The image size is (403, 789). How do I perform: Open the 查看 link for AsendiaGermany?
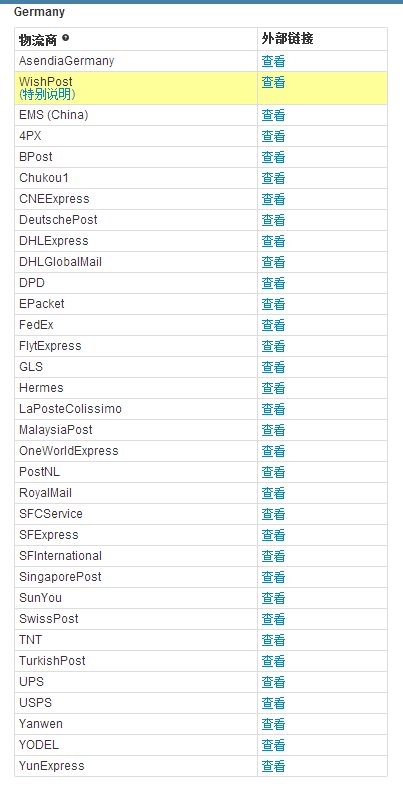(x=273, y=61)
